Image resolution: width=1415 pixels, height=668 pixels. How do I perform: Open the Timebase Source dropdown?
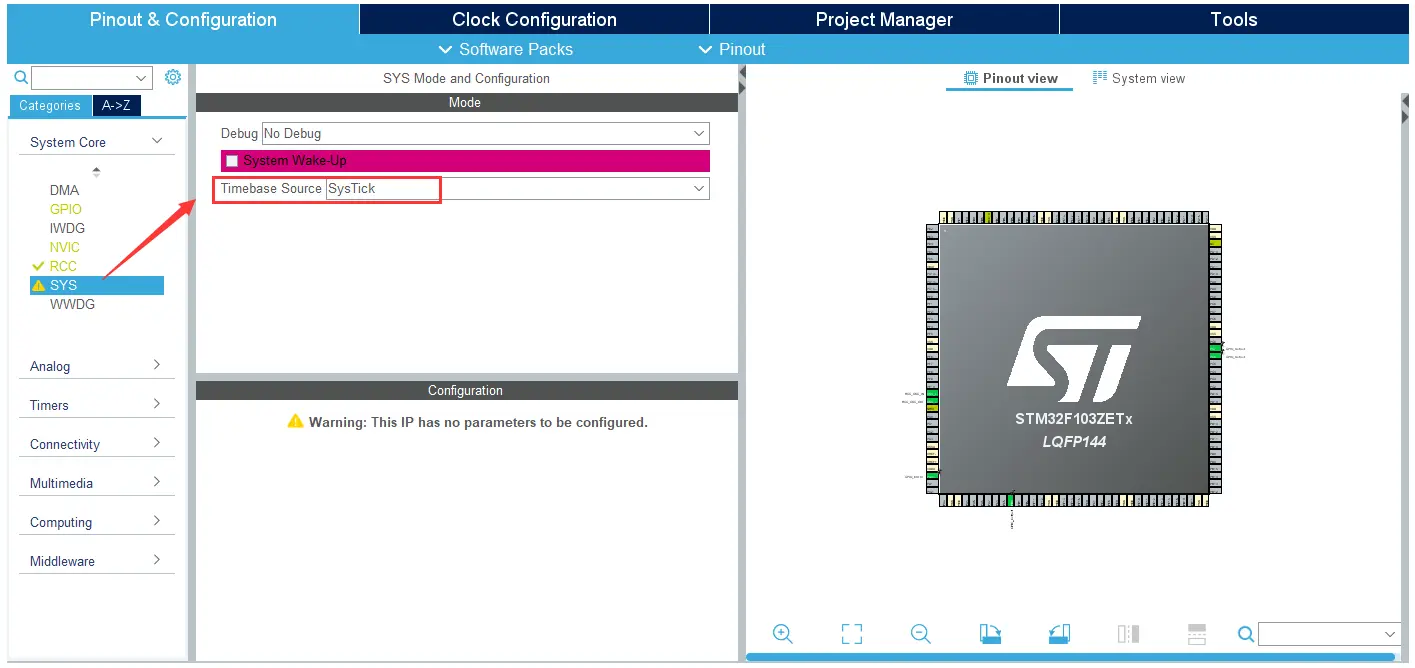(699, 188)
